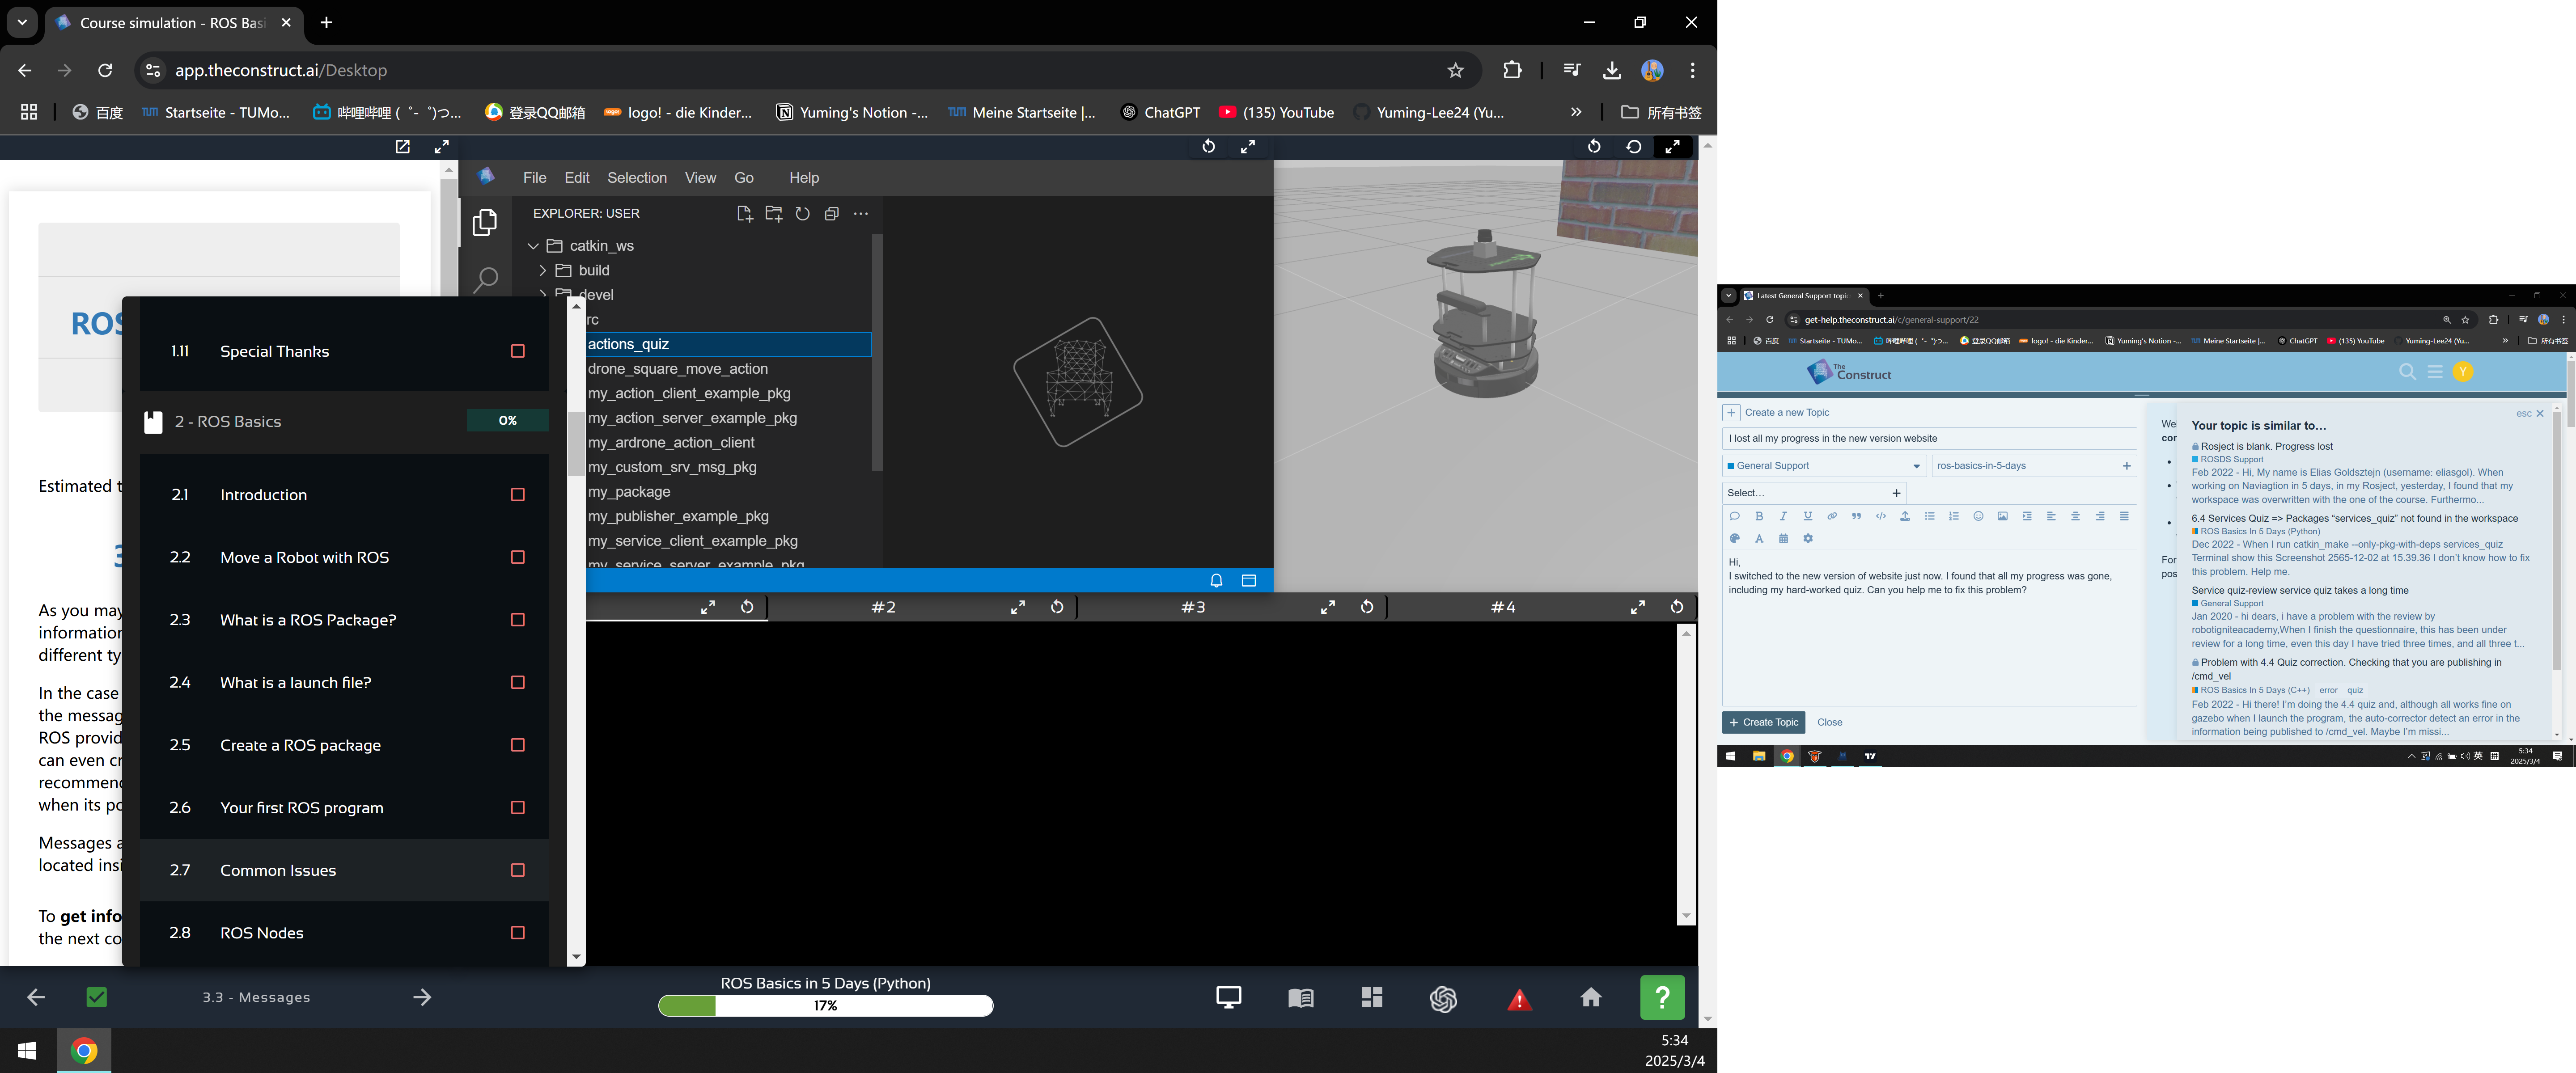Switch to terminal tab #3
The image size is (2576, 1073).
[1193, 607]
